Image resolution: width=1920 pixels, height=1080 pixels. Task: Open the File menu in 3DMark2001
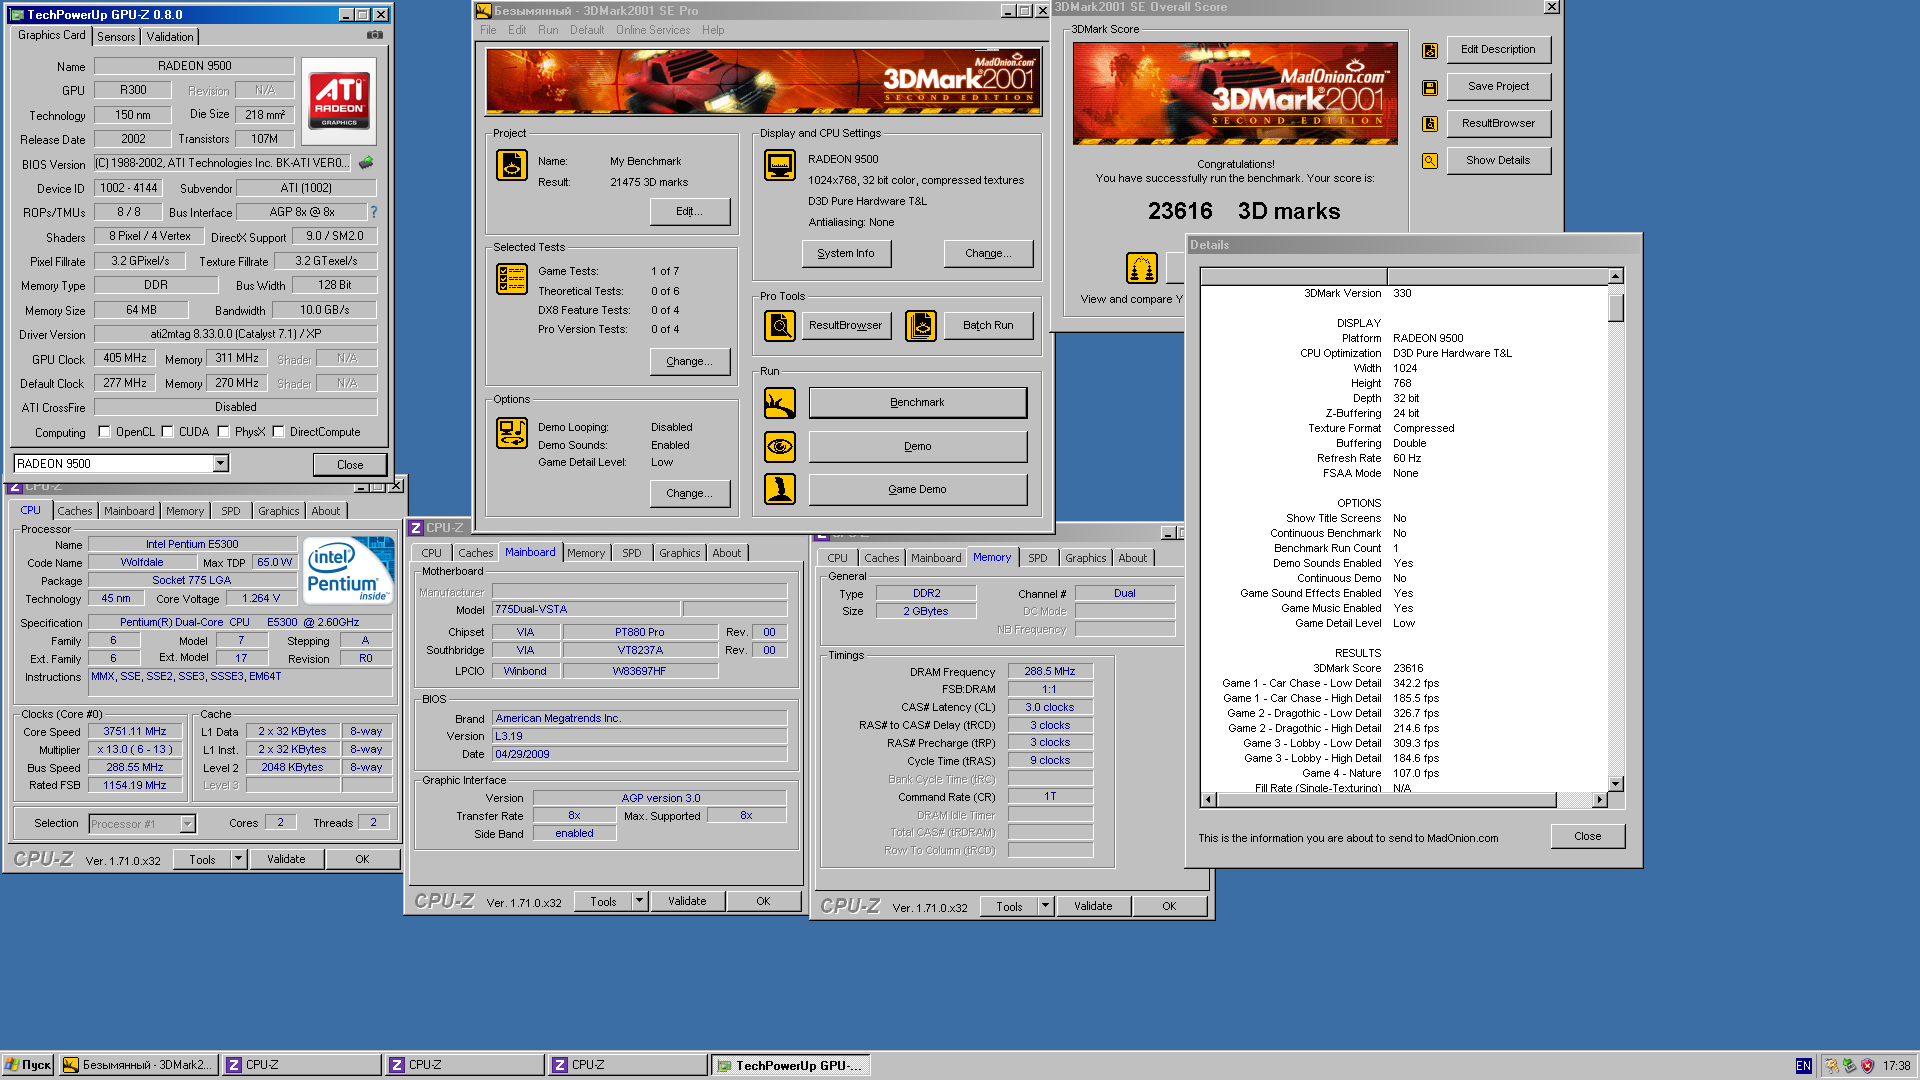click(x=488, y=30)
